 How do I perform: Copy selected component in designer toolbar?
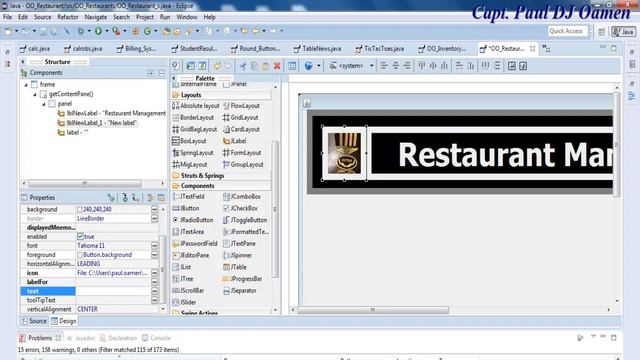(254, 66)
